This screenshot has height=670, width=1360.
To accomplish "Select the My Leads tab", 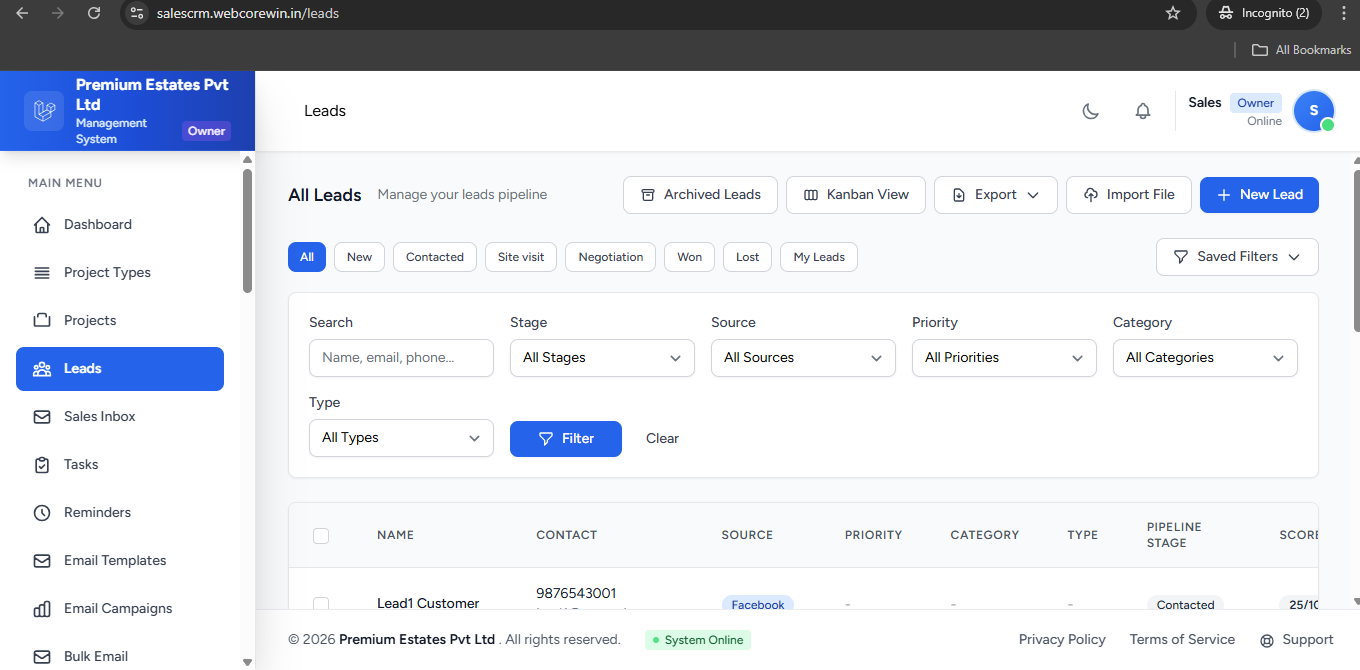I will pos(819,257).
